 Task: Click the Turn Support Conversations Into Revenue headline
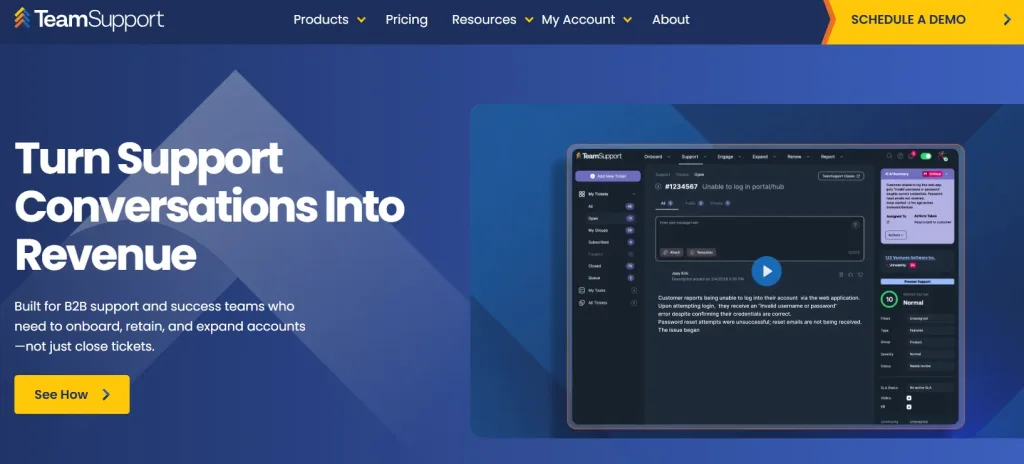[209, 207]
